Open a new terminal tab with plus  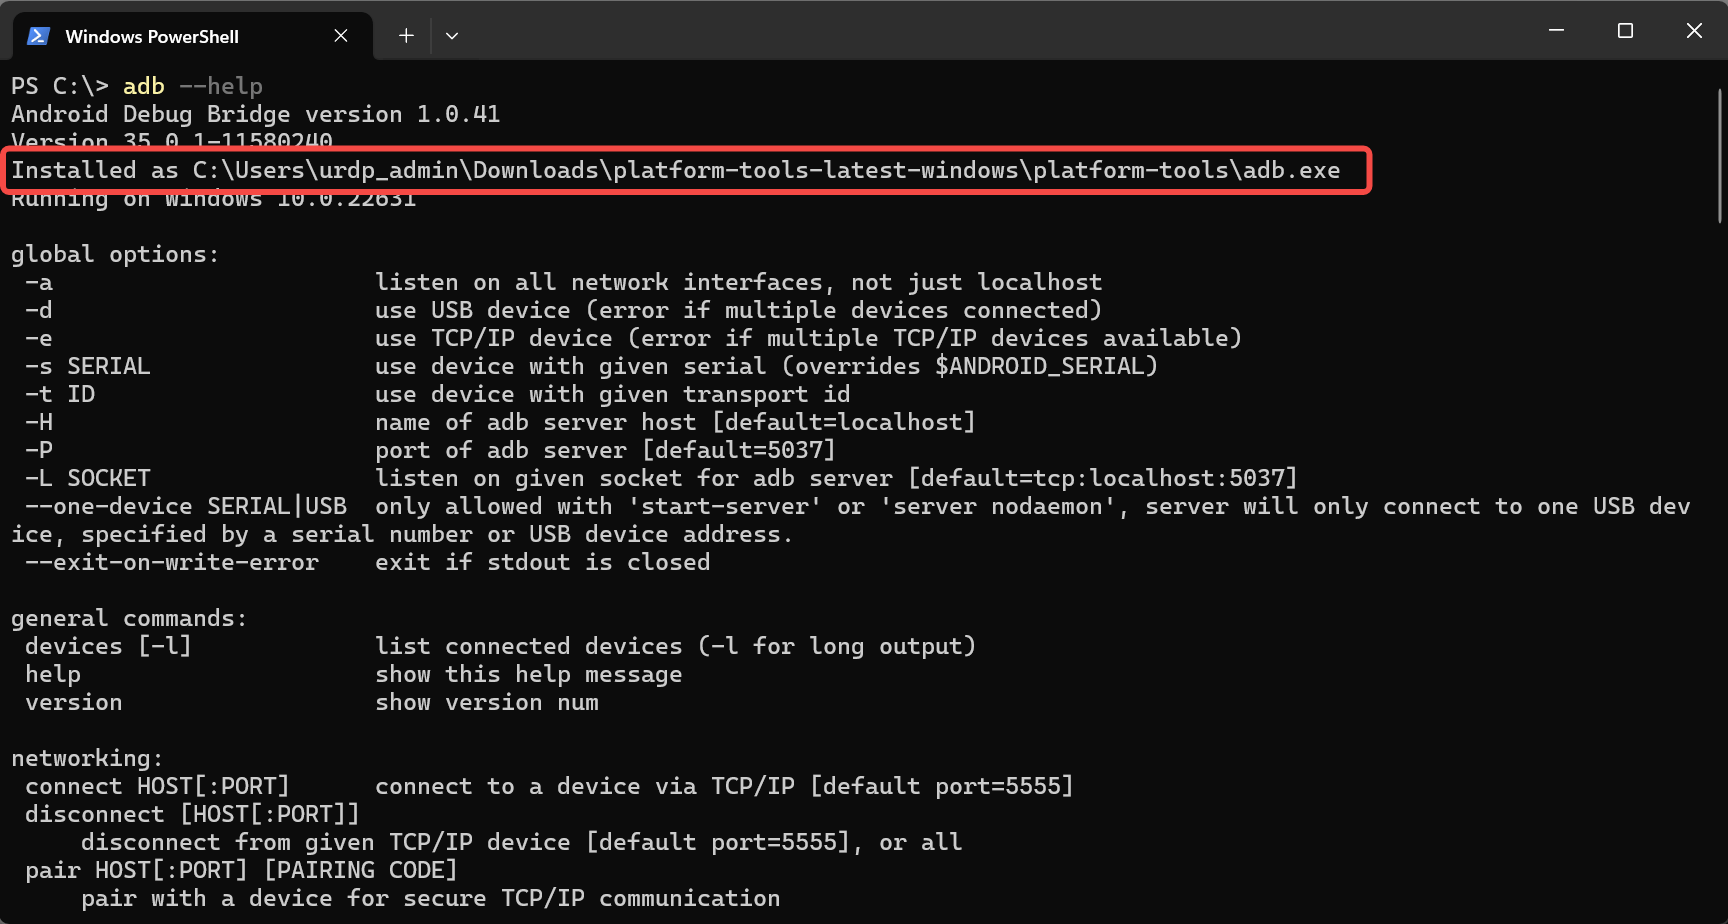pos(406,36)
